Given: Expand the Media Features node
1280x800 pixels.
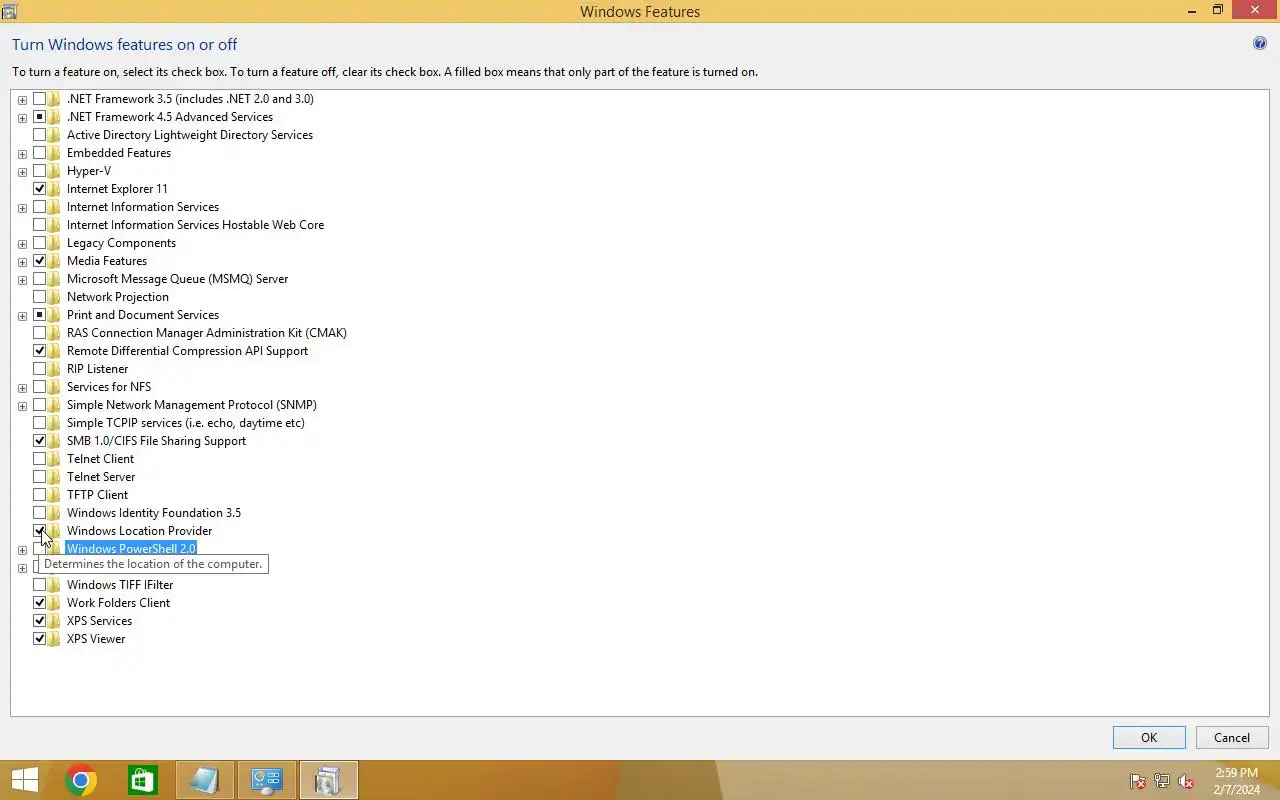Looking at the screenshot, I should (x=22, y=262).
